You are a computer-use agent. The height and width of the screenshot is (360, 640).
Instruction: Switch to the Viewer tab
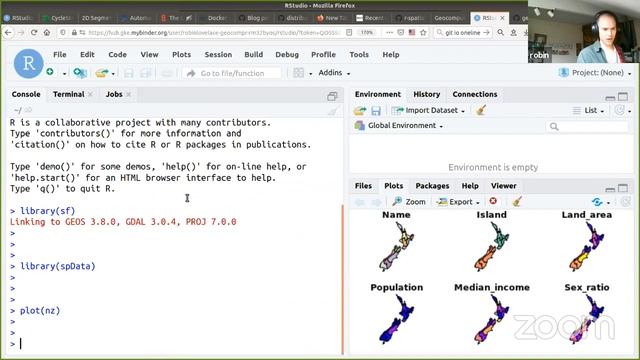(504, 186)
